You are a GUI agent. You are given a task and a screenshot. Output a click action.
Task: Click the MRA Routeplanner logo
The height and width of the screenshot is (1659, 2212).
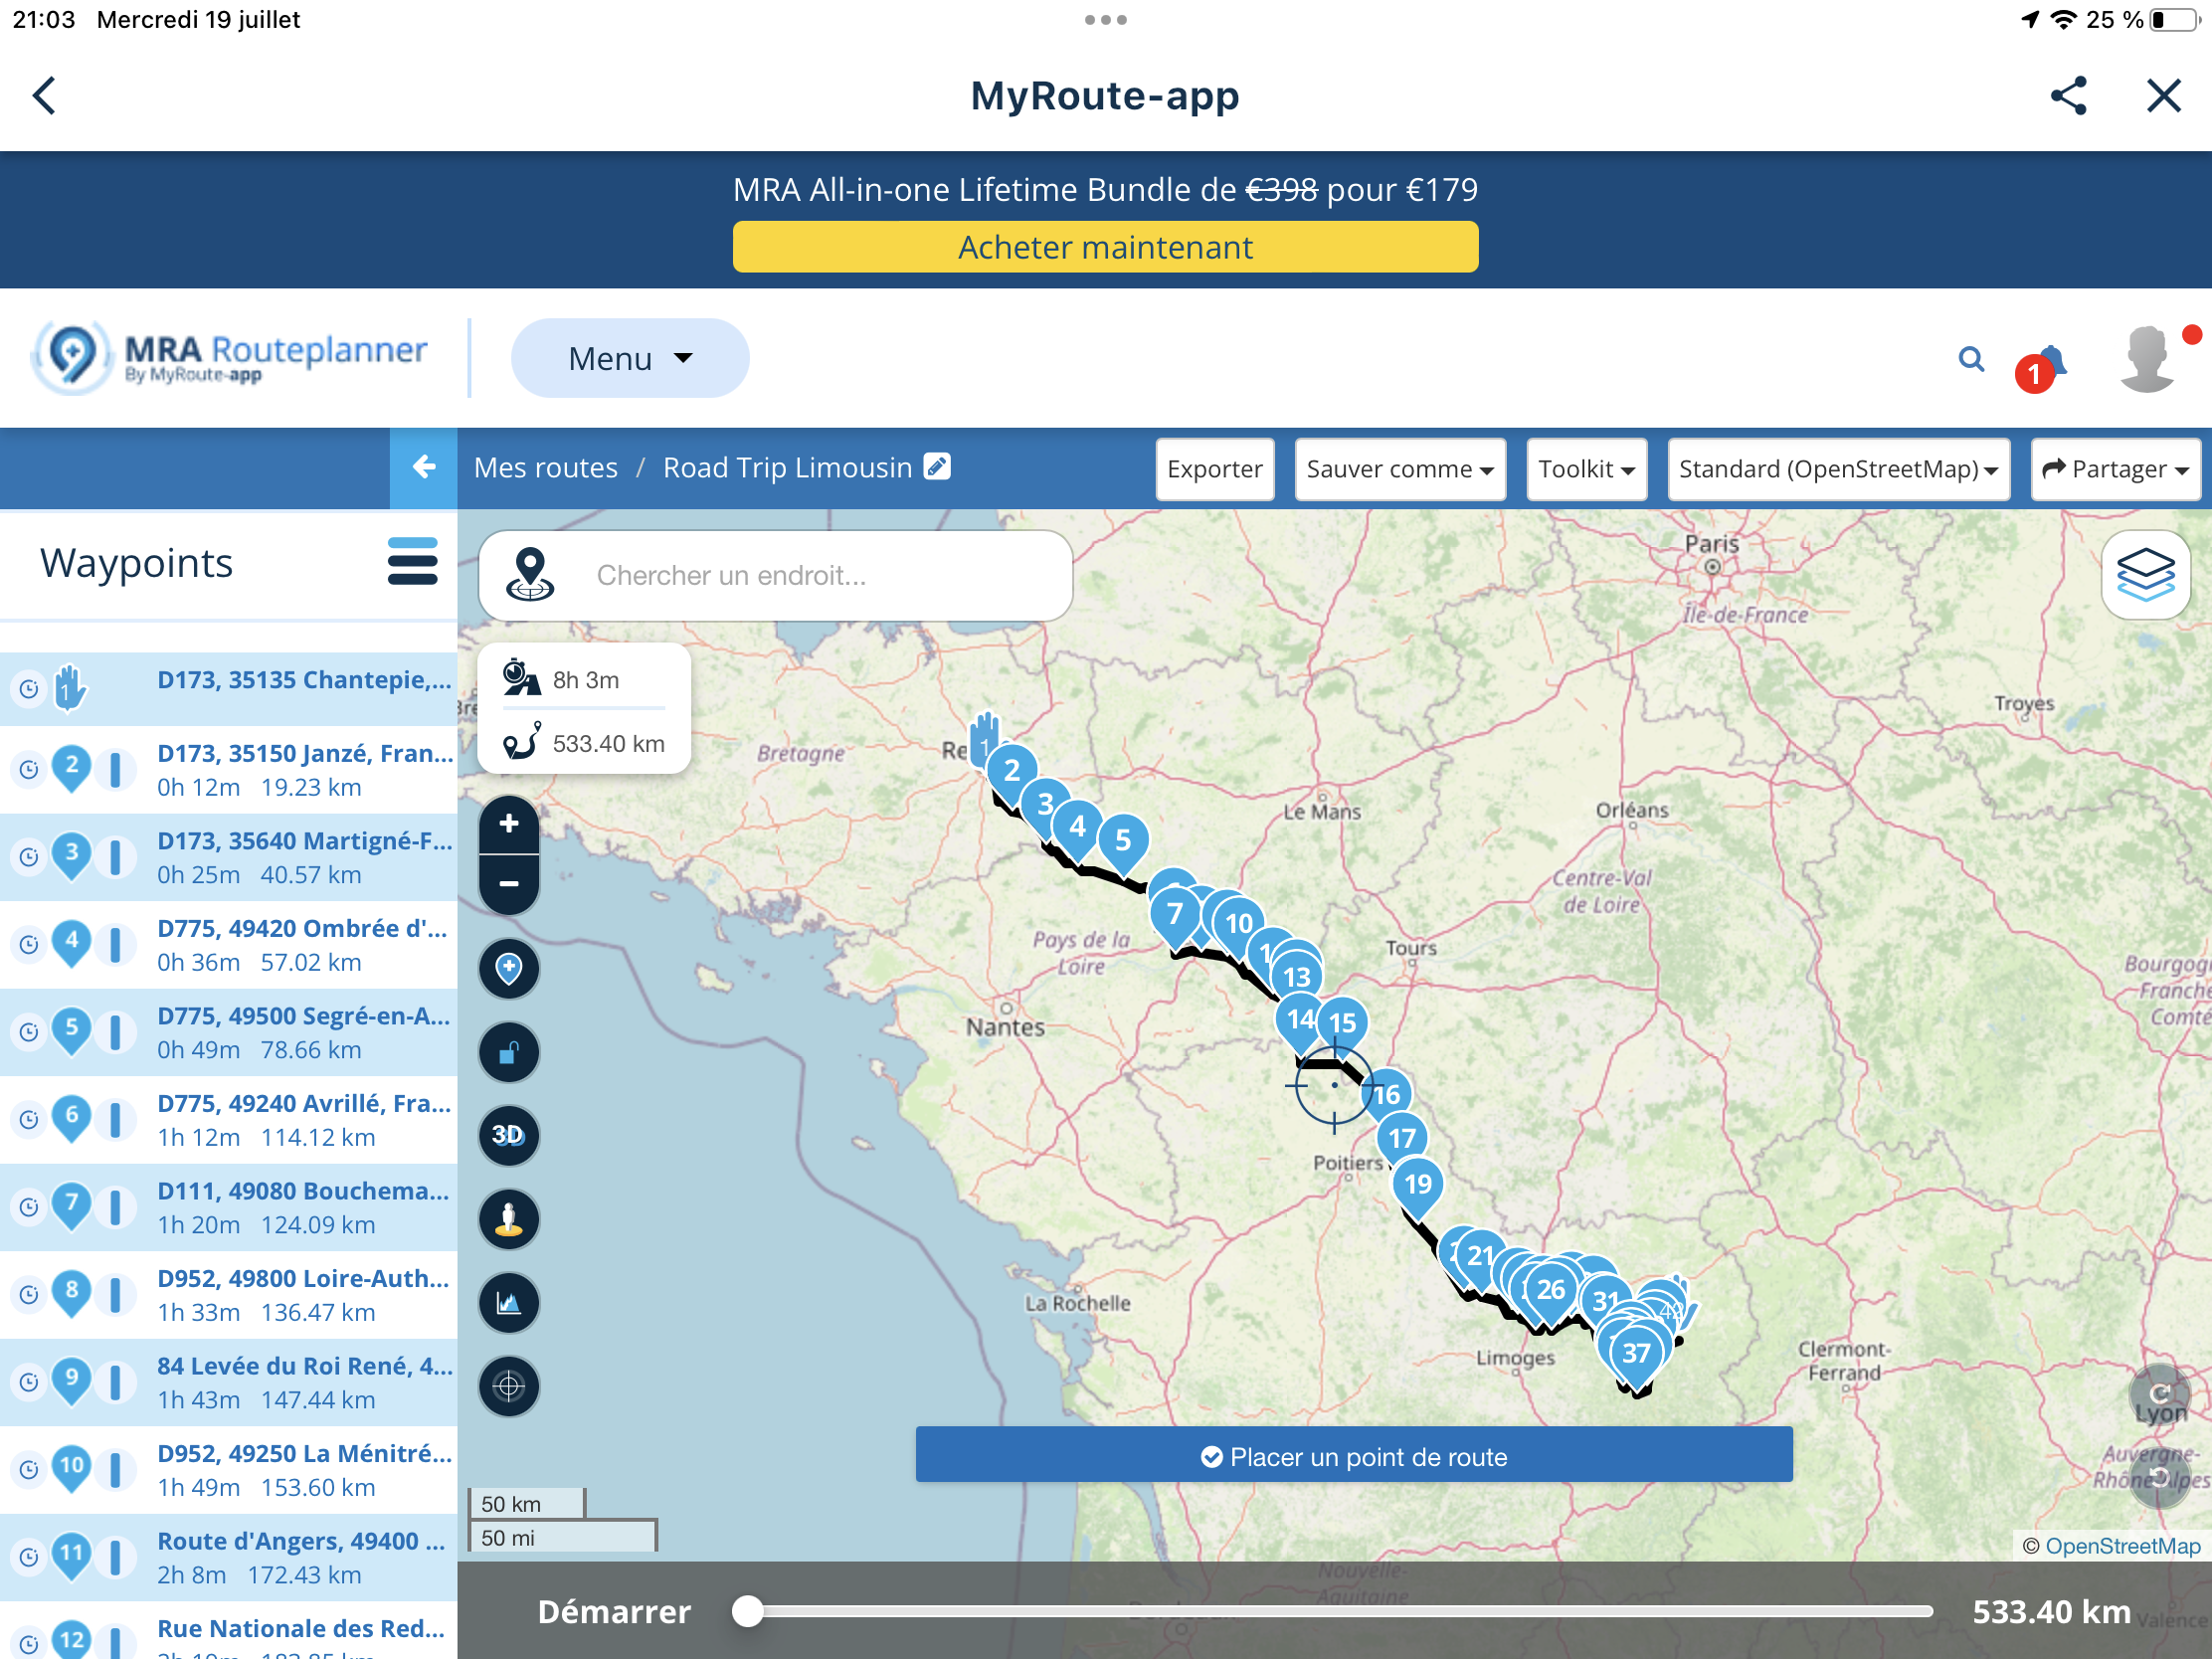click(230, 358)
